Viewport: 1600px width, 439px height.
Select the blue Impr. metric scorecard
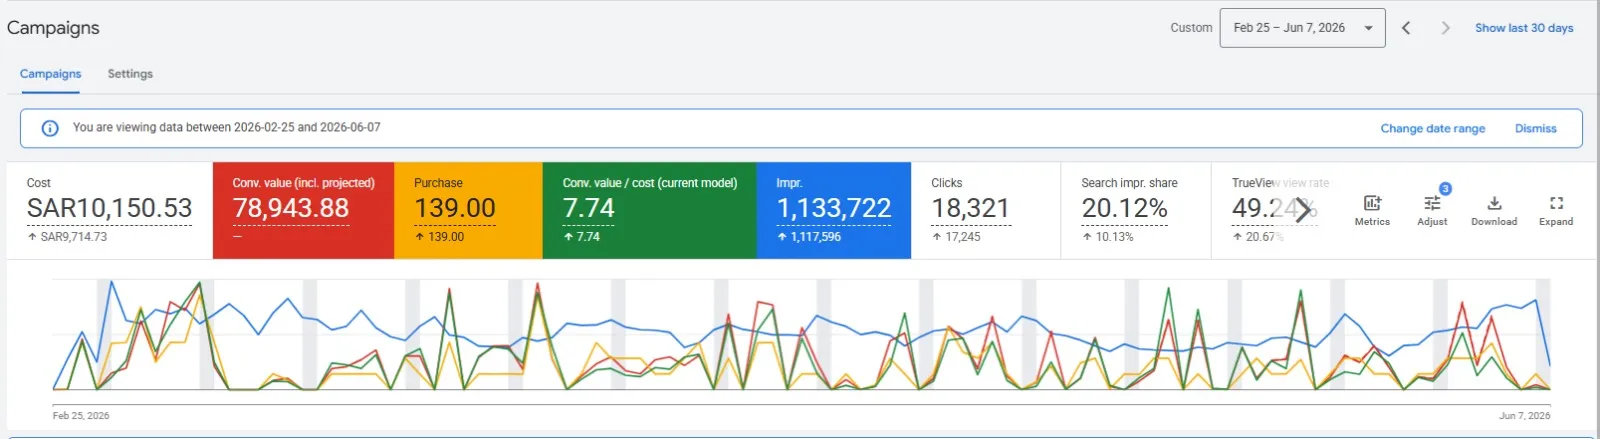pyautogui.click(x=833, y=210)
